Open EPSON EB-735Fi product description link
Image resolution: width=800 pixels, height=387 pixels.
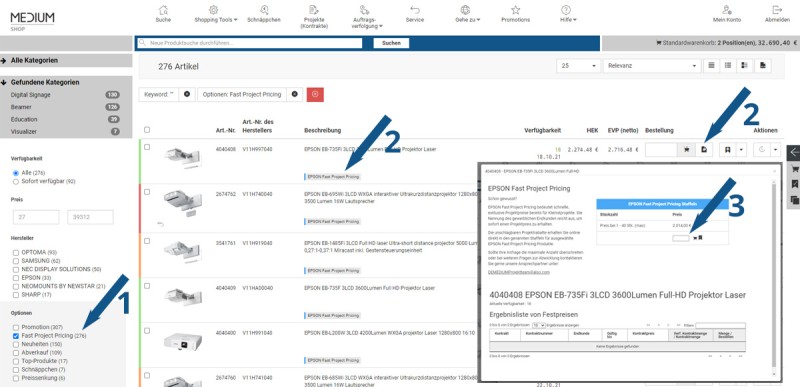(x=370, y=149)
